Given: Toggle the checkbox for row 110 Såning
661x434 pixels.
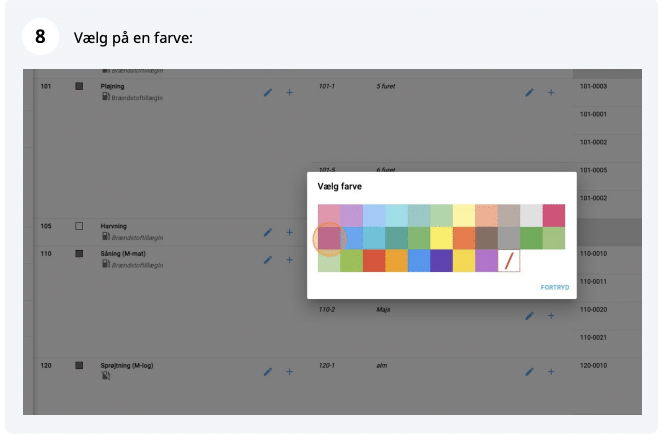Looking at the screenshot, I should (x=80, y=254).
